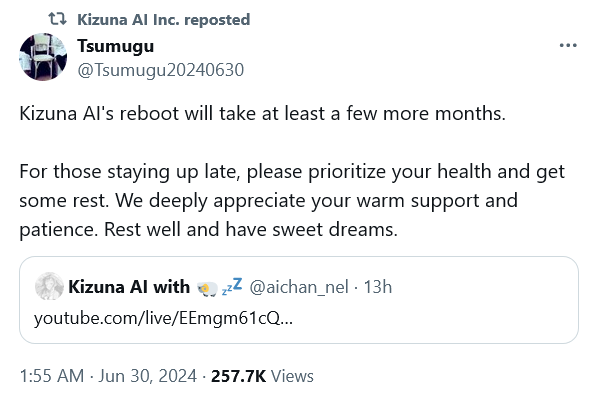The image size is (598, 398).
Task: Open the youtube.com/live/EEmgm61cQ… link
Action: click(x=163, y=318)
